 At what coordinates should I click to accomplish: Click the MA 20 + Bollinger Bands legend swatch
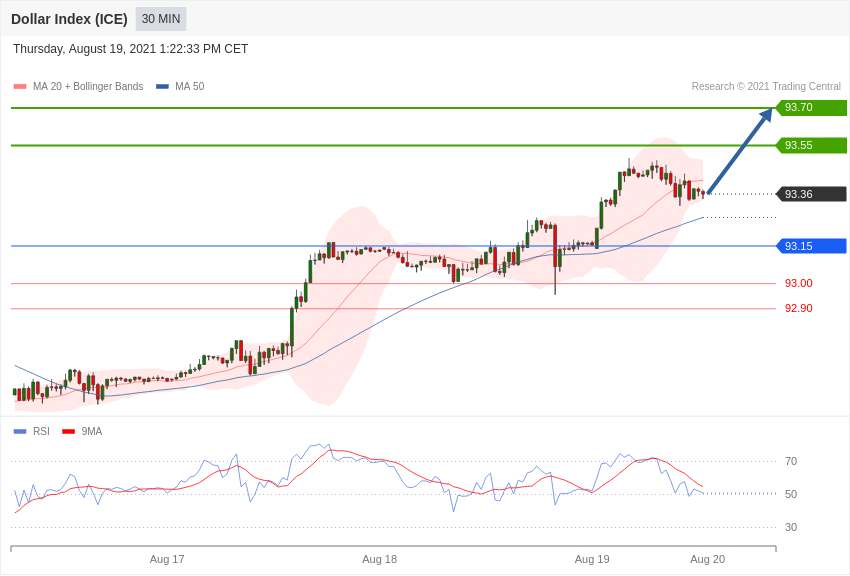point(20,87)
